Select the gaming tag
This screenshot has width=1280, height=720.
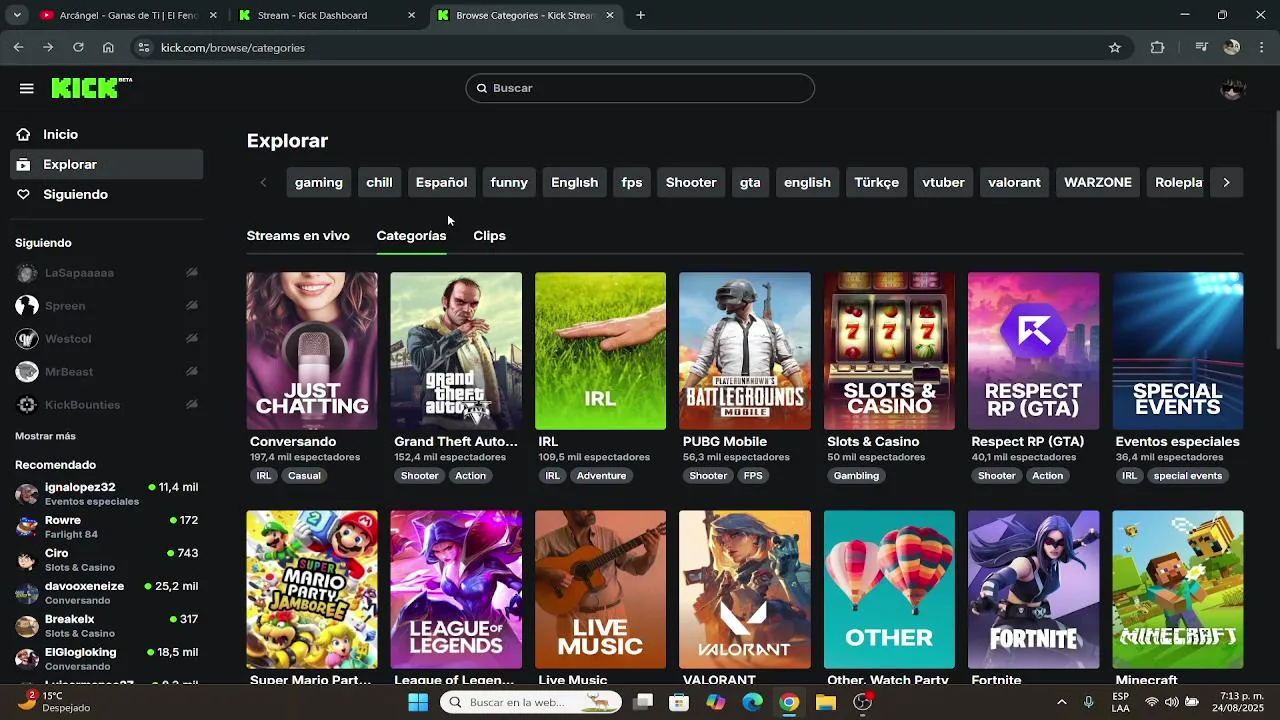[x=319, y=182]
